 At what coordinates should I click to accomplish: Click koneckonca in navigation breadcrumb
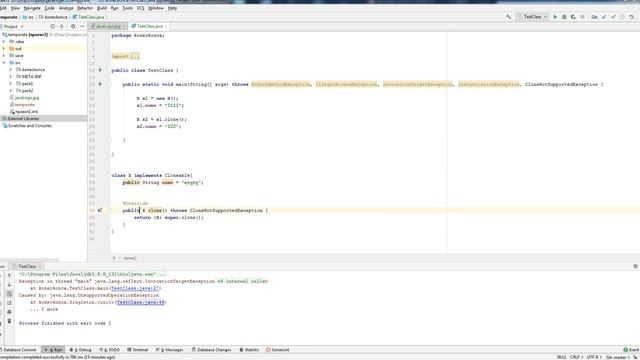pos(53,17)
